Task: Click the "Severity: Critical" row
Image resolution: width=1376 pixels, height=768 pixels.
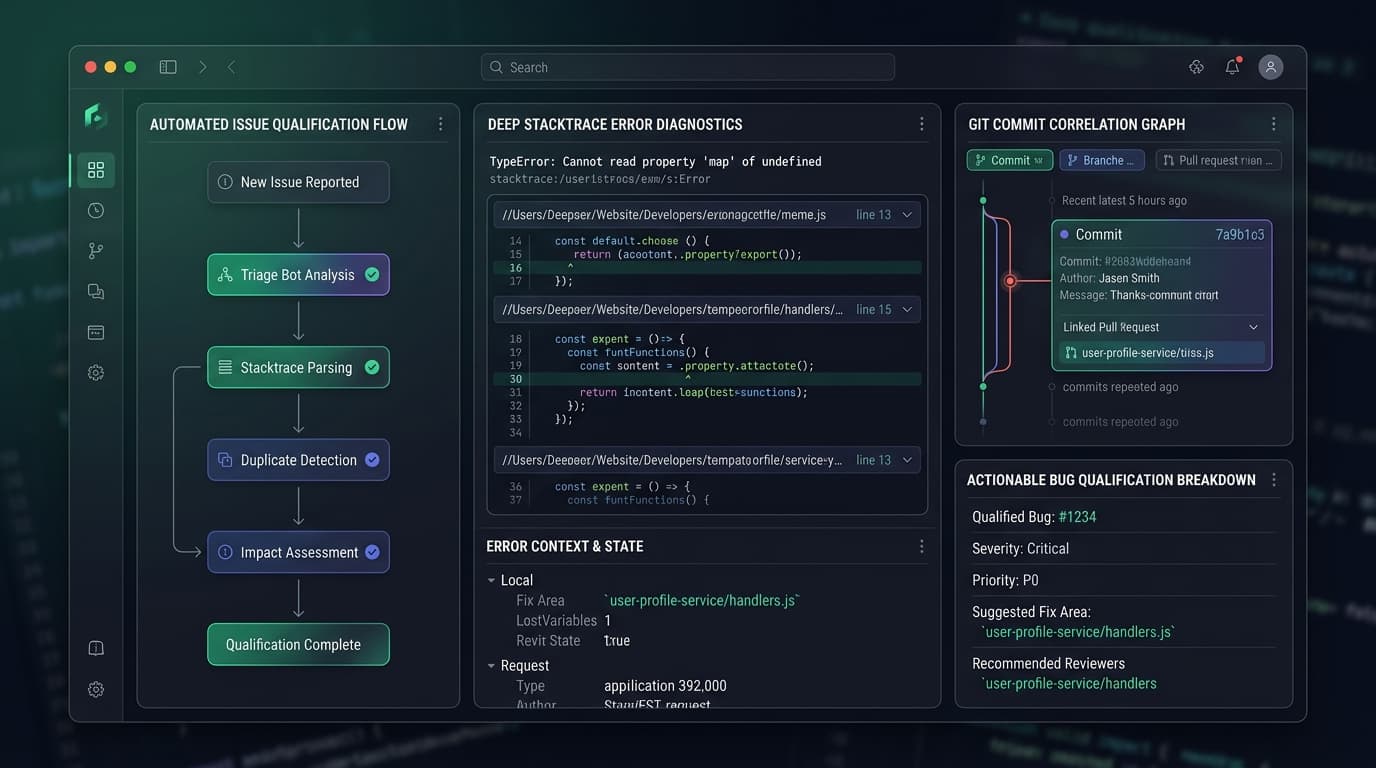Action: pyautogui.click(x=1125, y=548)
